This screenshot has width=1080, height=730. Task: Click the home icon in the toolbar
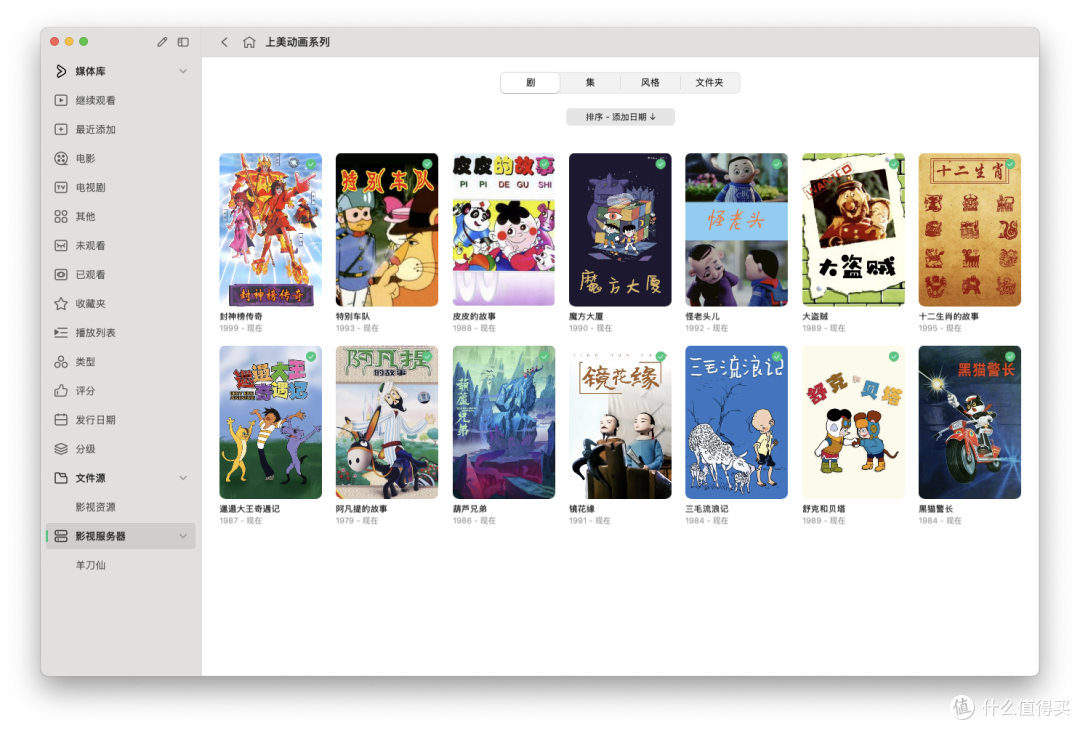click(x=248, y=42)
